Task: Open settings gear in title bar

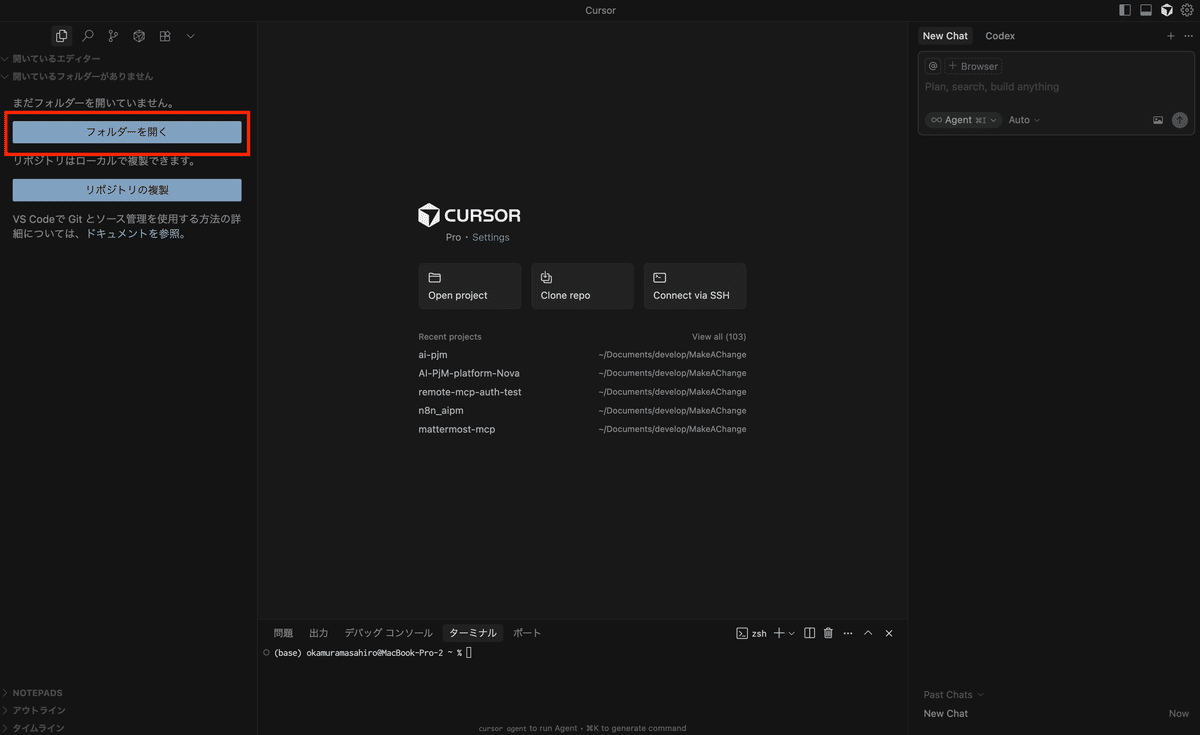Action: 1187,10
